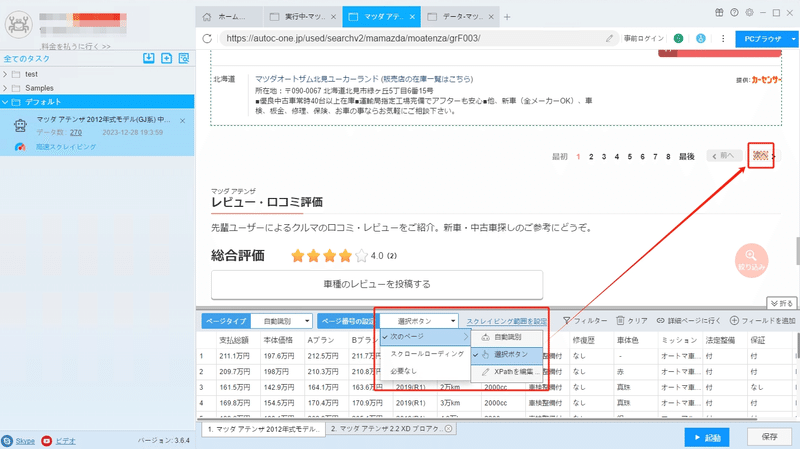This screenshot has width=800, height=449.
Task: Open settings with the gear icon
Action: 749,13
